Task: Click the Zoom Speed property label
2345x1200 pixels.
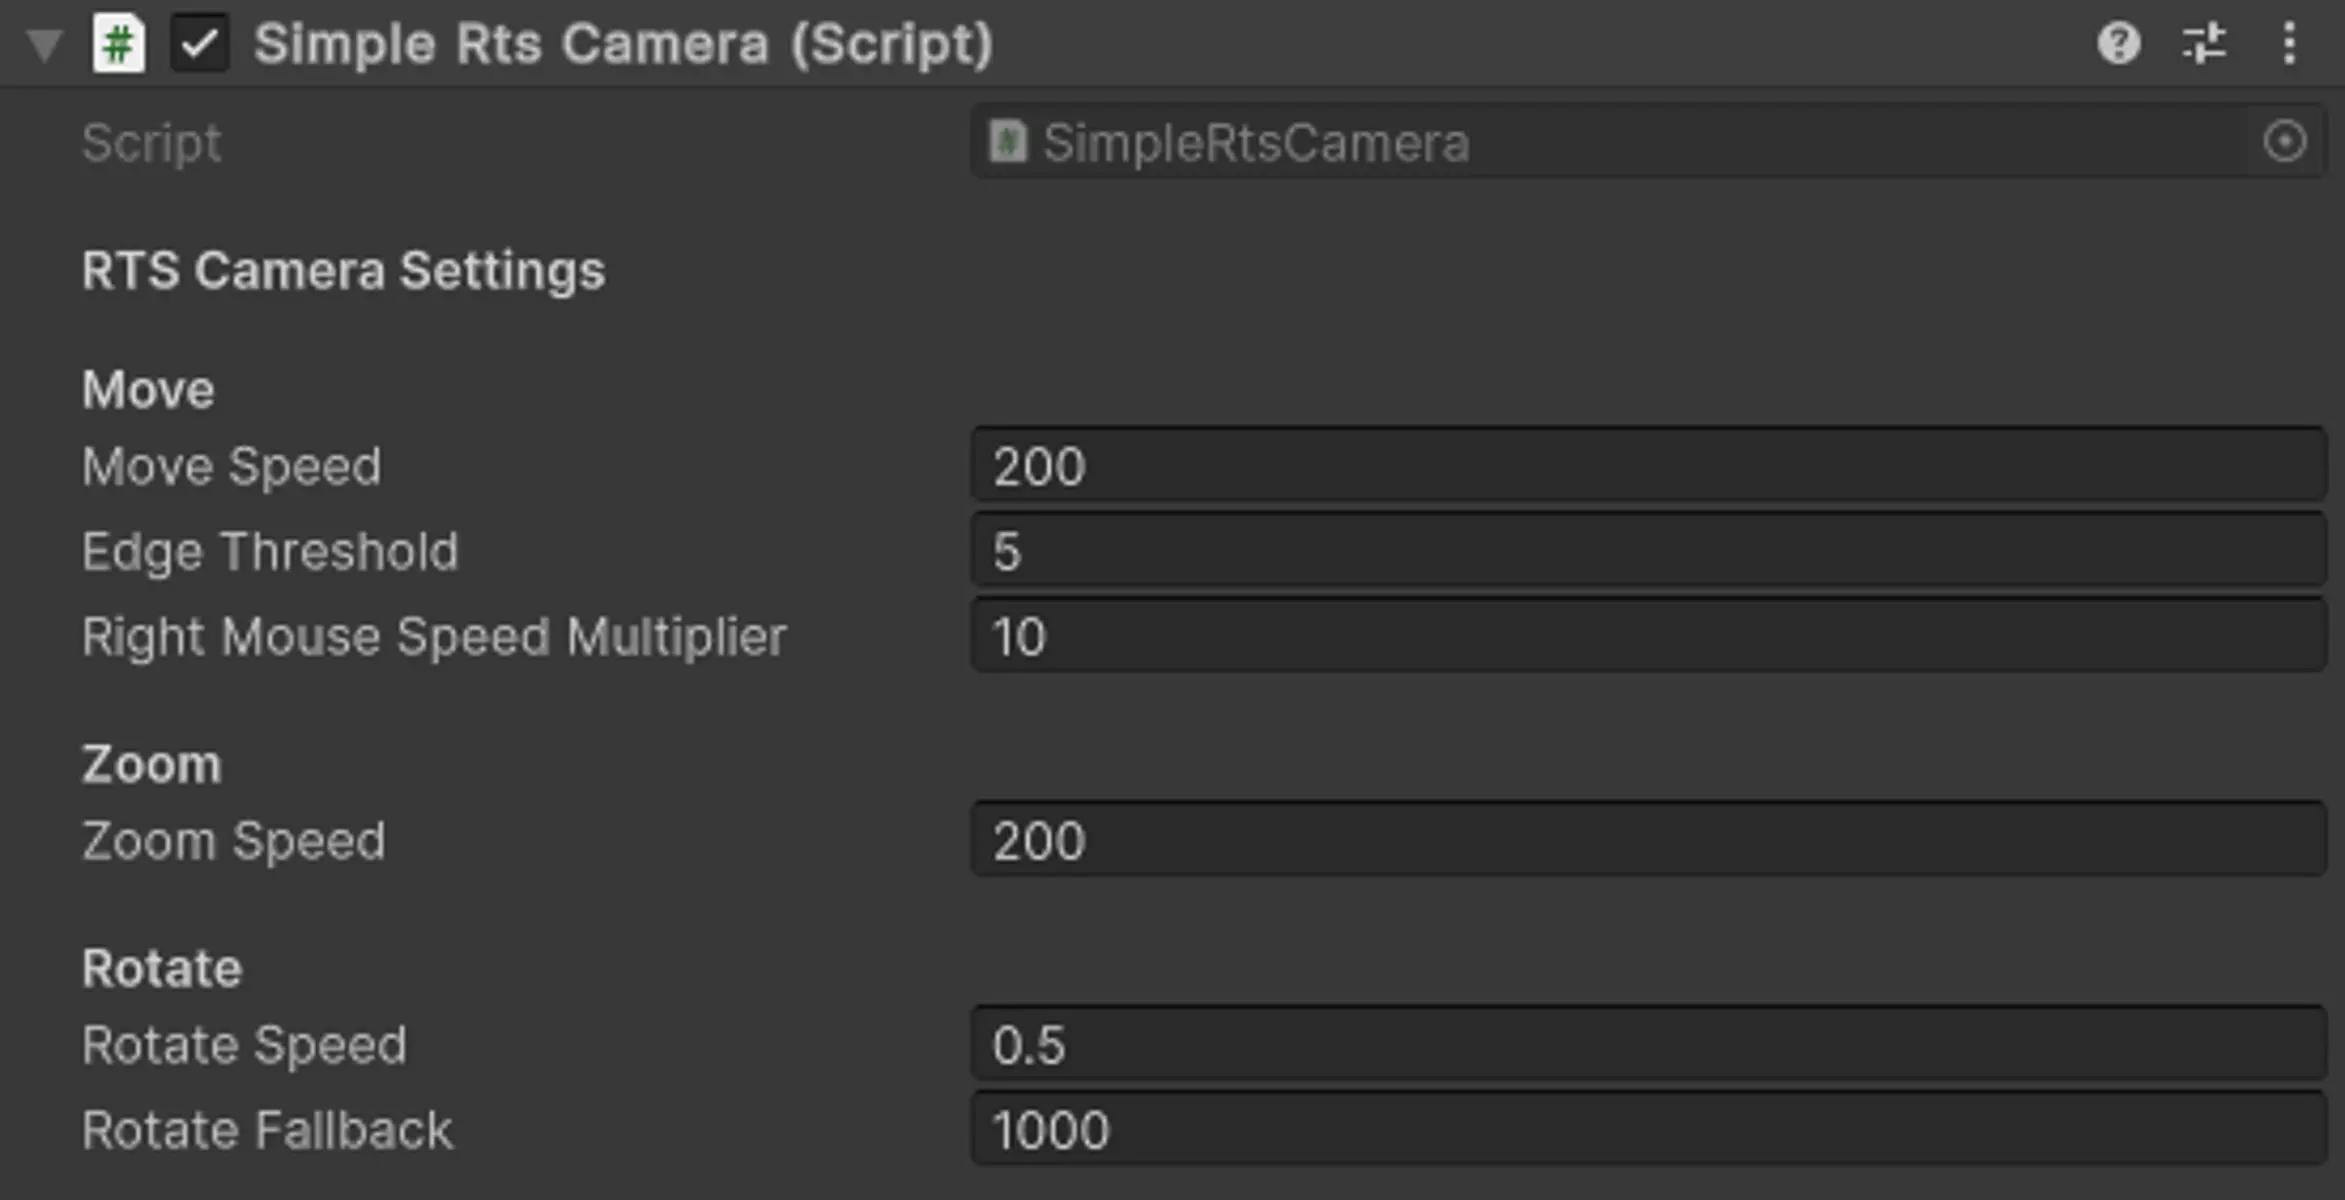Action: pos(234,840)
